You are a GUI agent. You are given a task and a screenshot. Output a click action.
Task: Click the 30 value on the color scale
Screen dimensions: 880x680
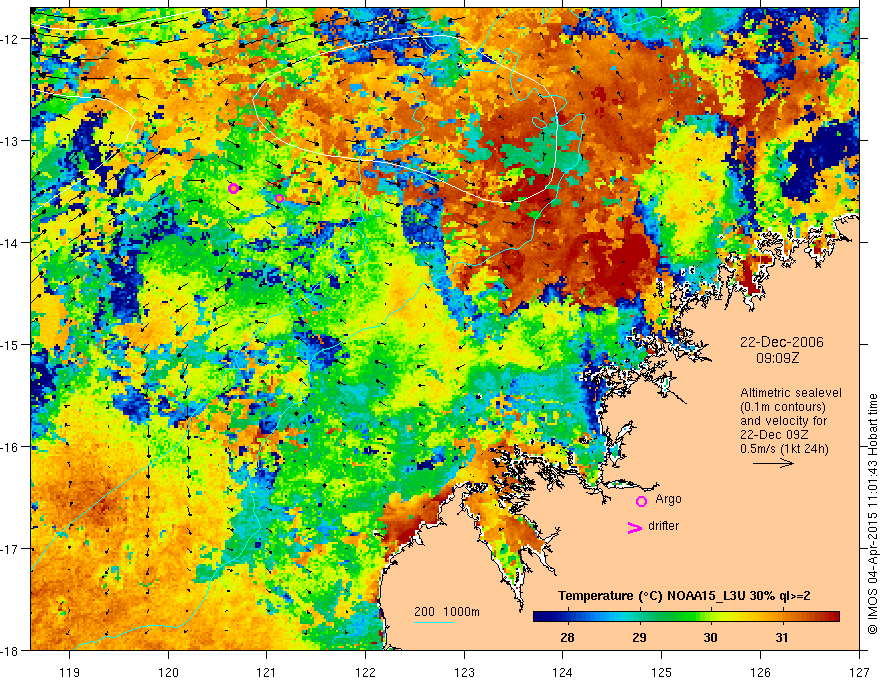711,637
